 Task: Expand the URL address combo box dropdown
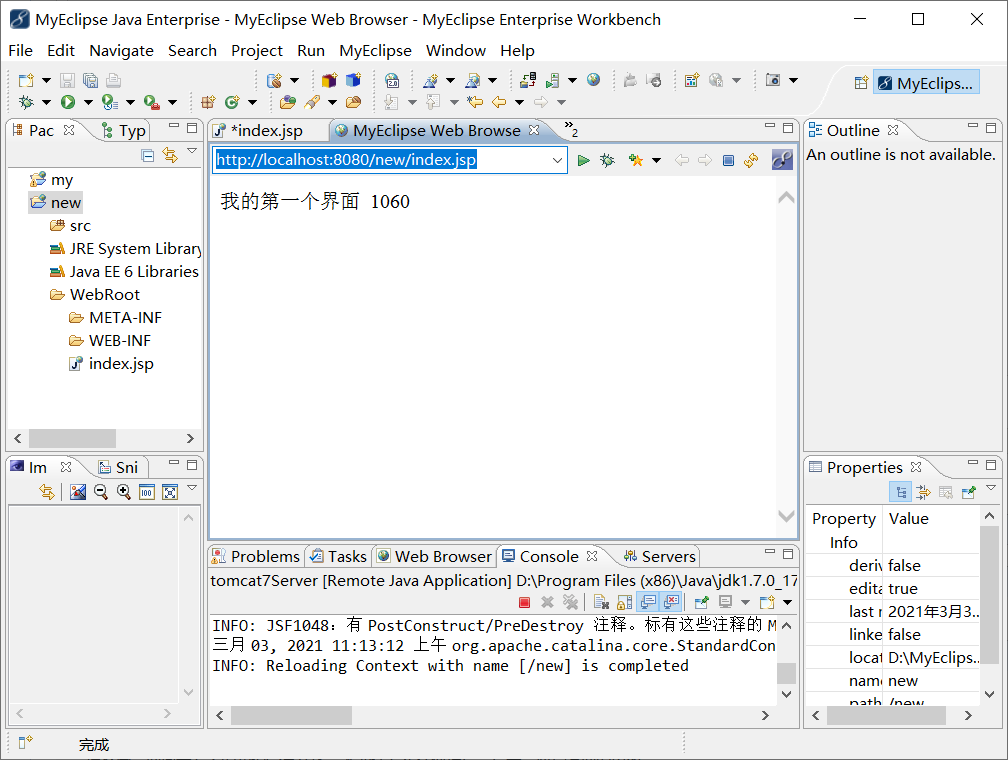[x=557, y=160]
